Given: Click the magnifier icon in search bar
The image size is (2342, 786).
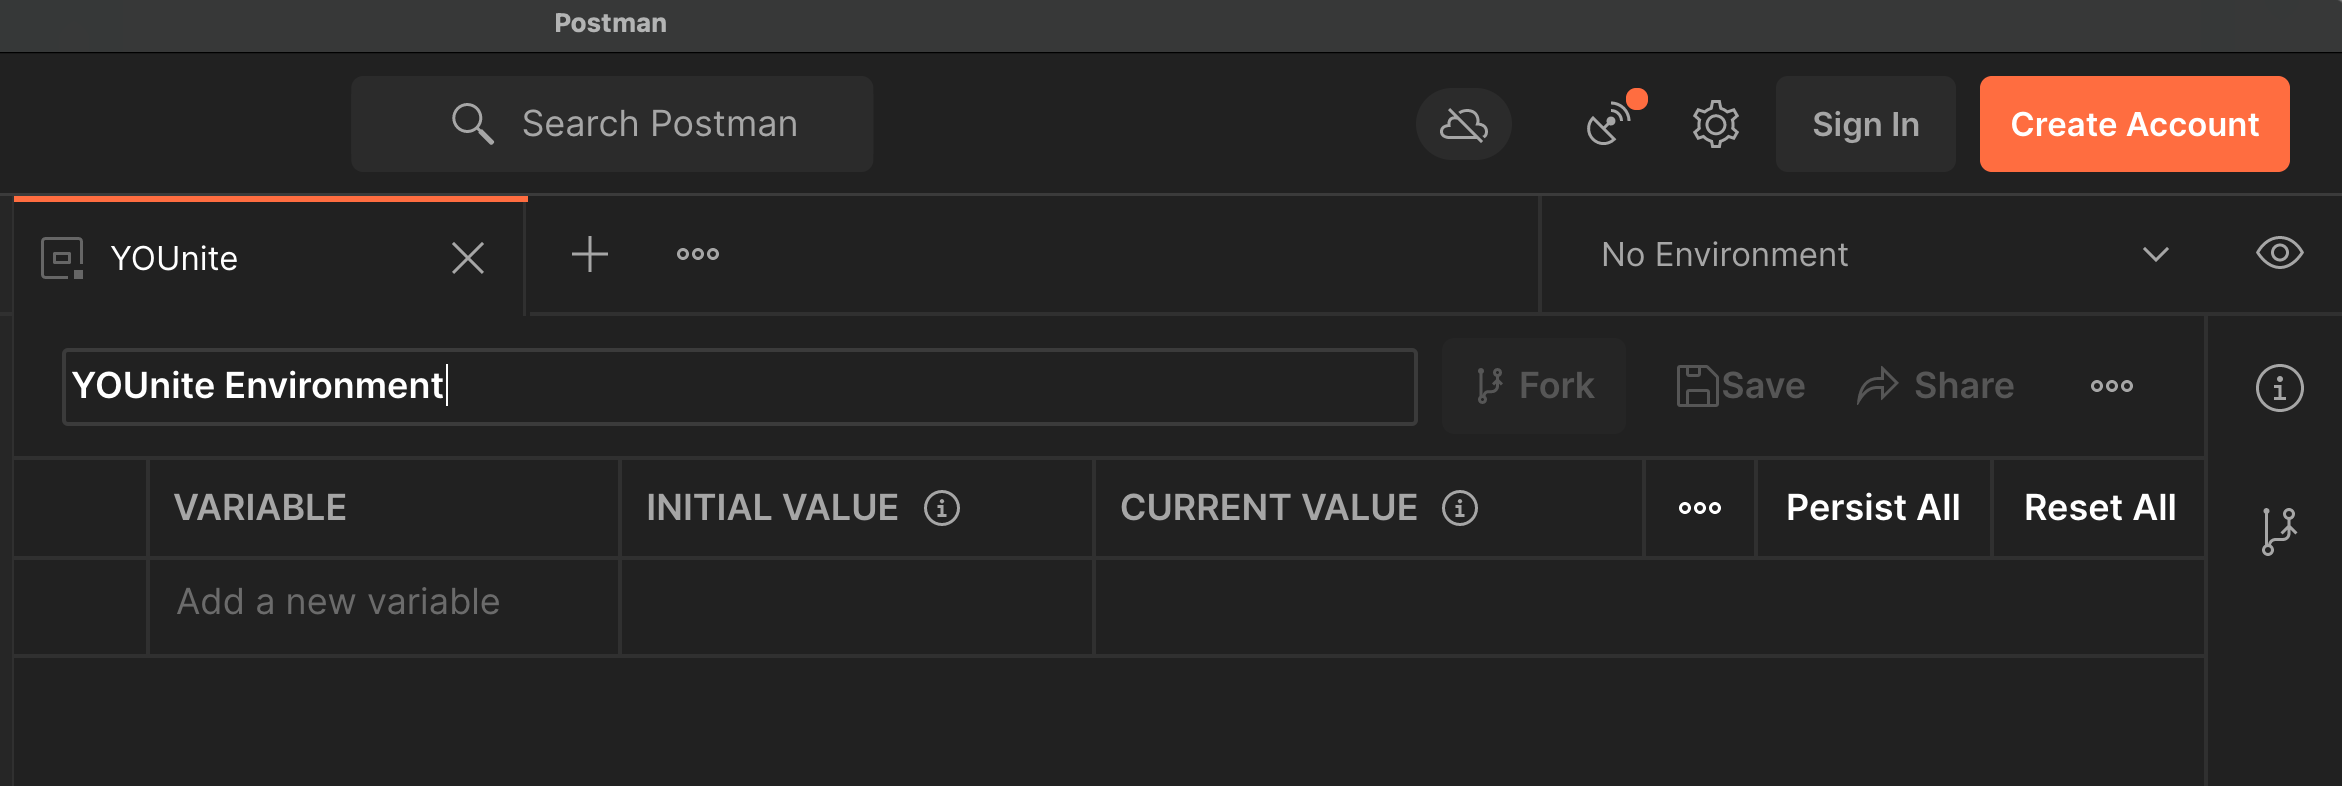Looking at the screenshot, I should point(472,125).
